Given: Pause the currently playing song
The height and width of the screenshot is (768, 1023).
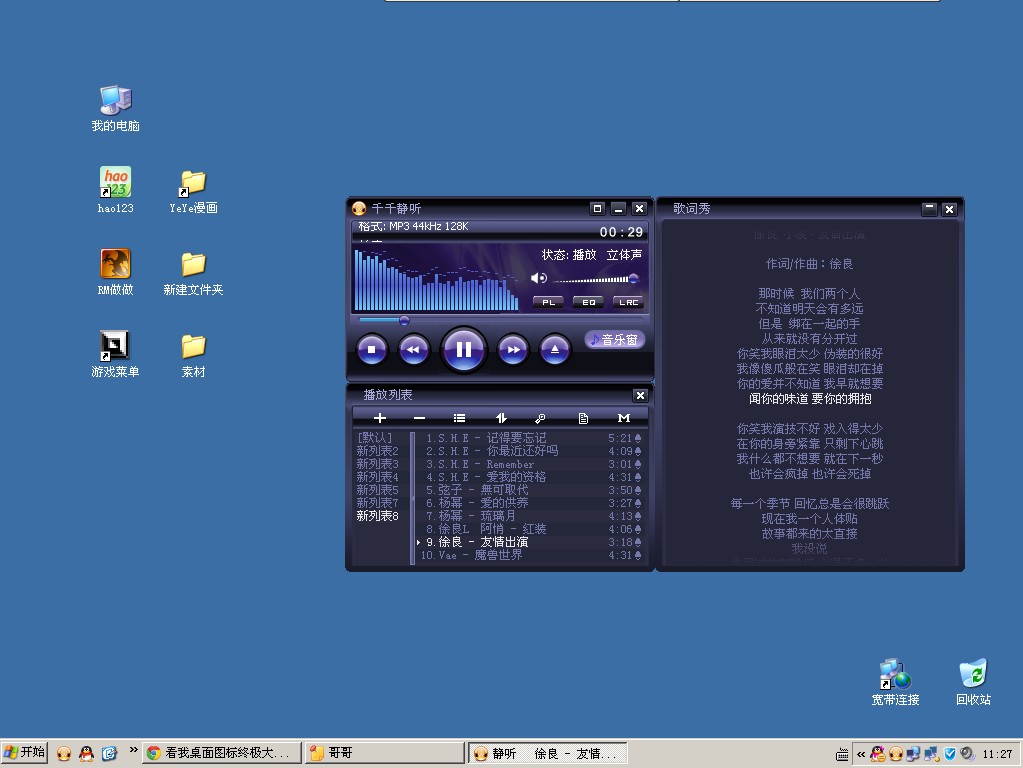Looking at the screenshot, I should (x=463, y=350).
